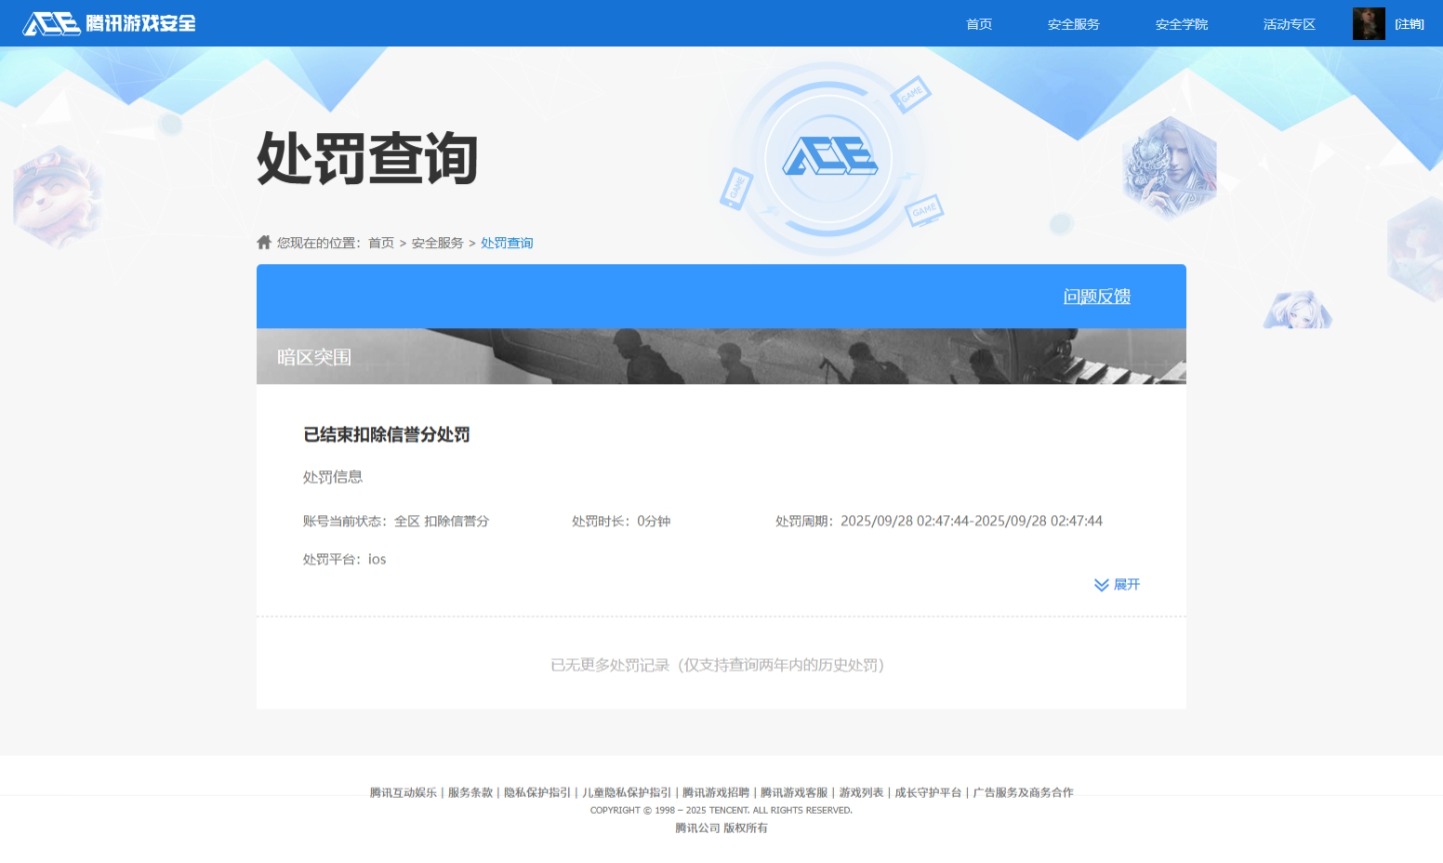Click the home icon in the breadcrumb
Viewport: 1443px width, 863px height.
click(x=264, y=242)
